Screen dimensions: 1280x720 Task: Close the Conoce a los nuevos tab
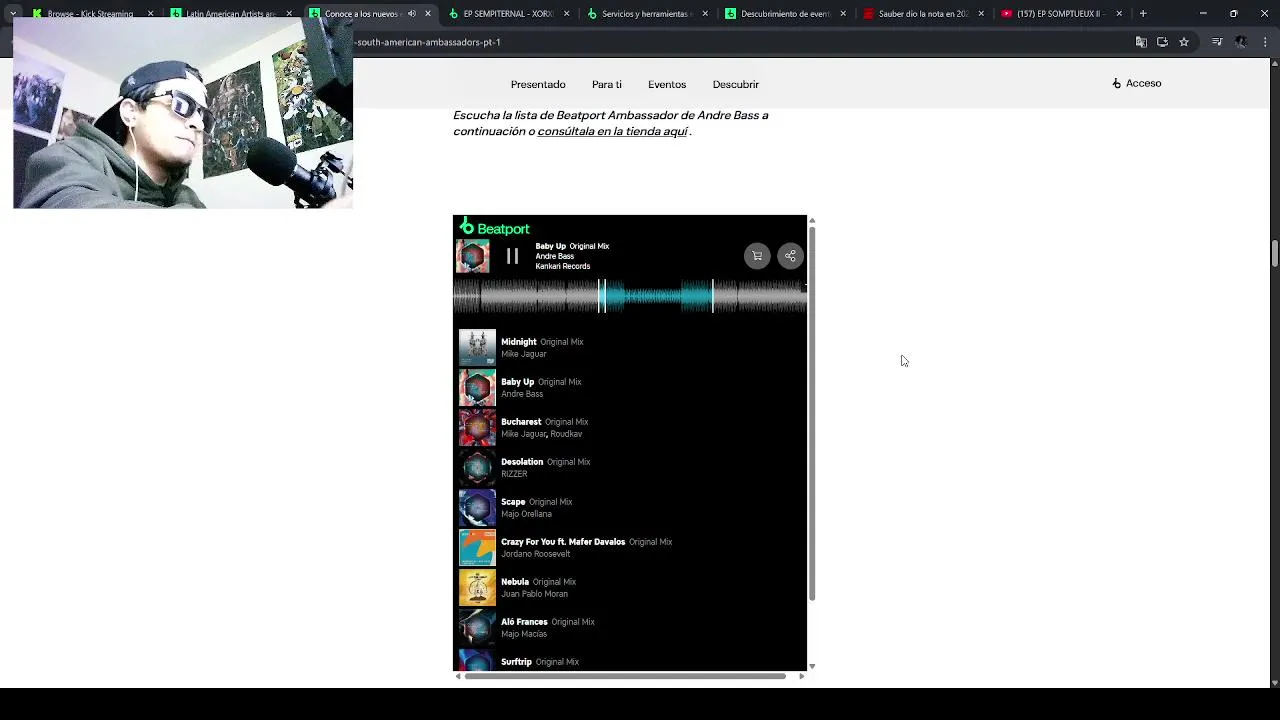click(428, 14)
